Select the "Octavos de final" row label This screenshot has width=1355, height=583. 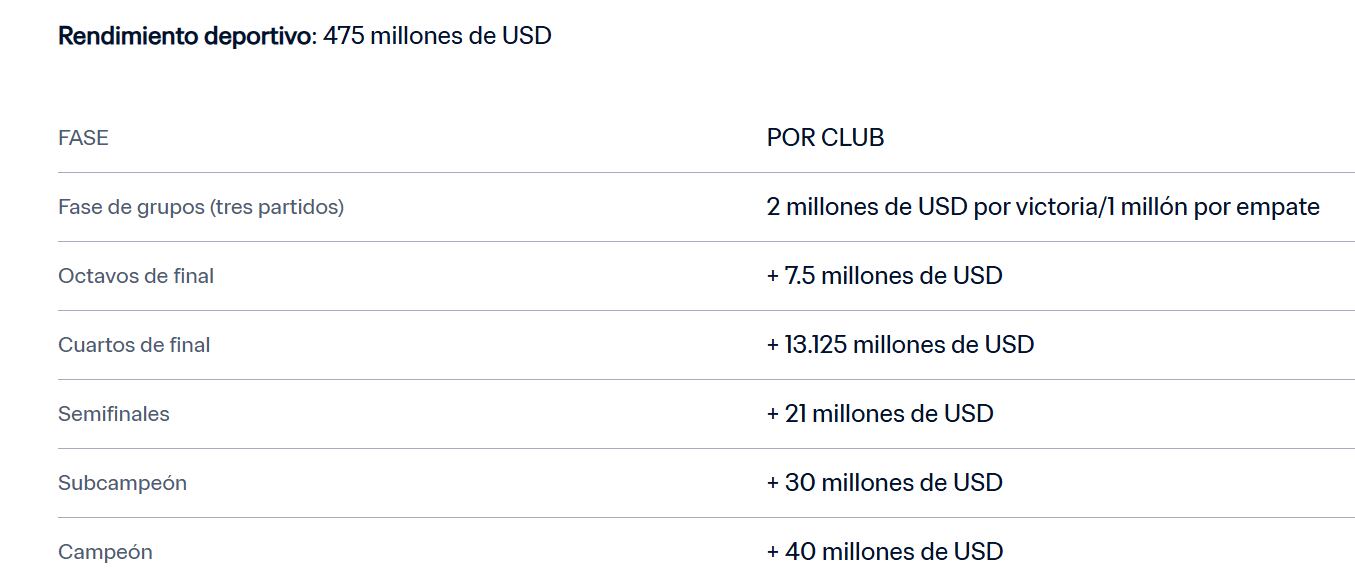136,276
